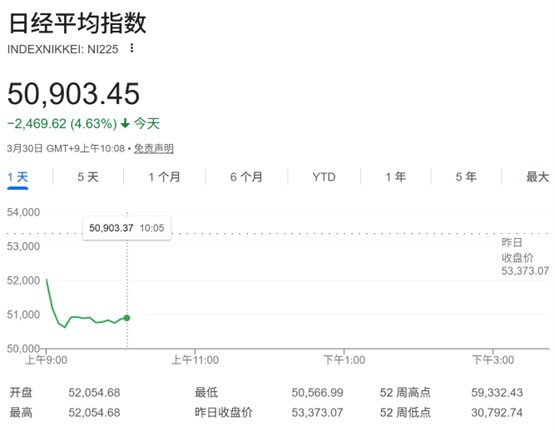
Task: Click the 上午11:00 axis label
Action: [x=195, y=360]
